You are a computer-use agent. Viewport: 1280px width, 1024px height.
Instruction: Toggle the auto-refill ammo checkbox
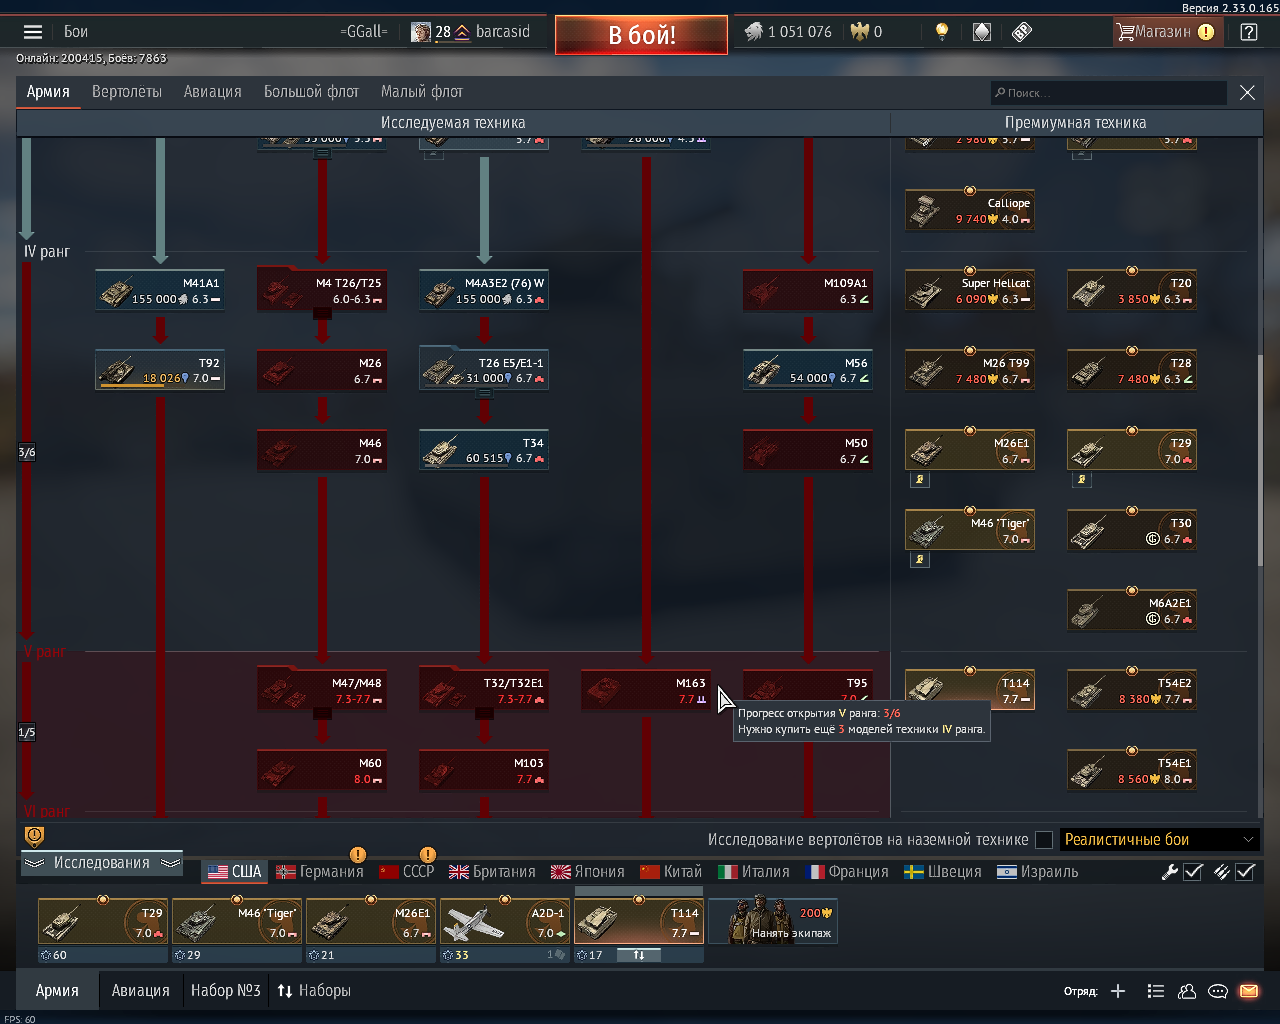[1245, 871]
